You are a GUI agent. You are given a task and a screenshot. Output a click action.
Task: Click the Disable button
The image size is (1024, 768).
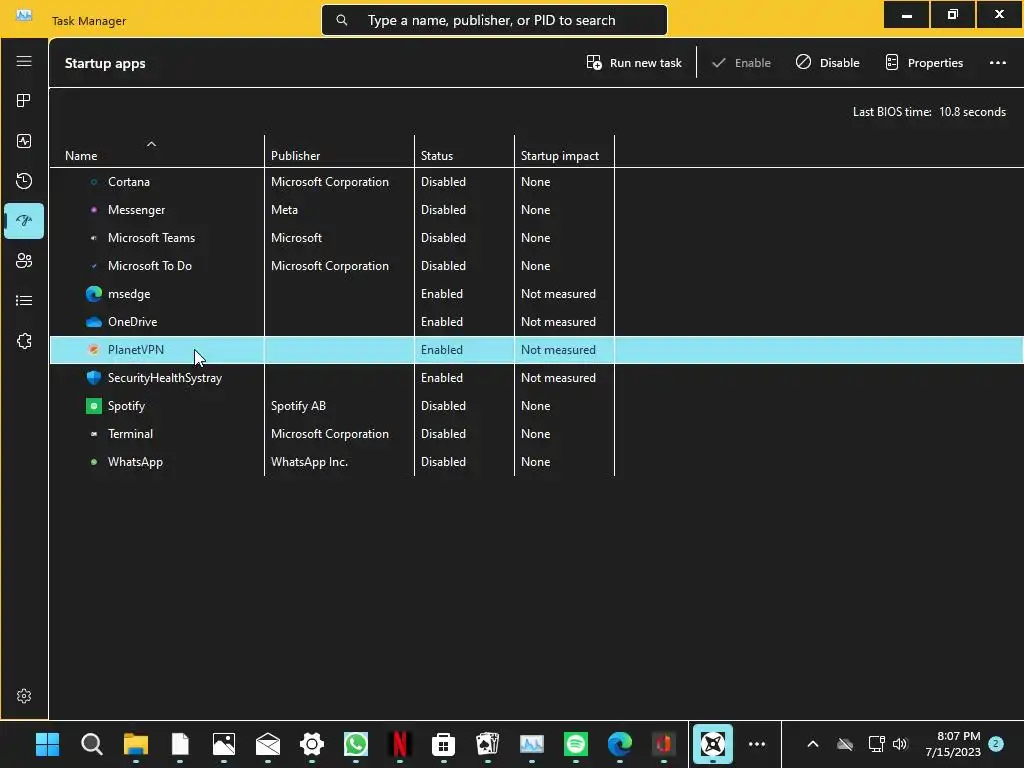(827, 63)
